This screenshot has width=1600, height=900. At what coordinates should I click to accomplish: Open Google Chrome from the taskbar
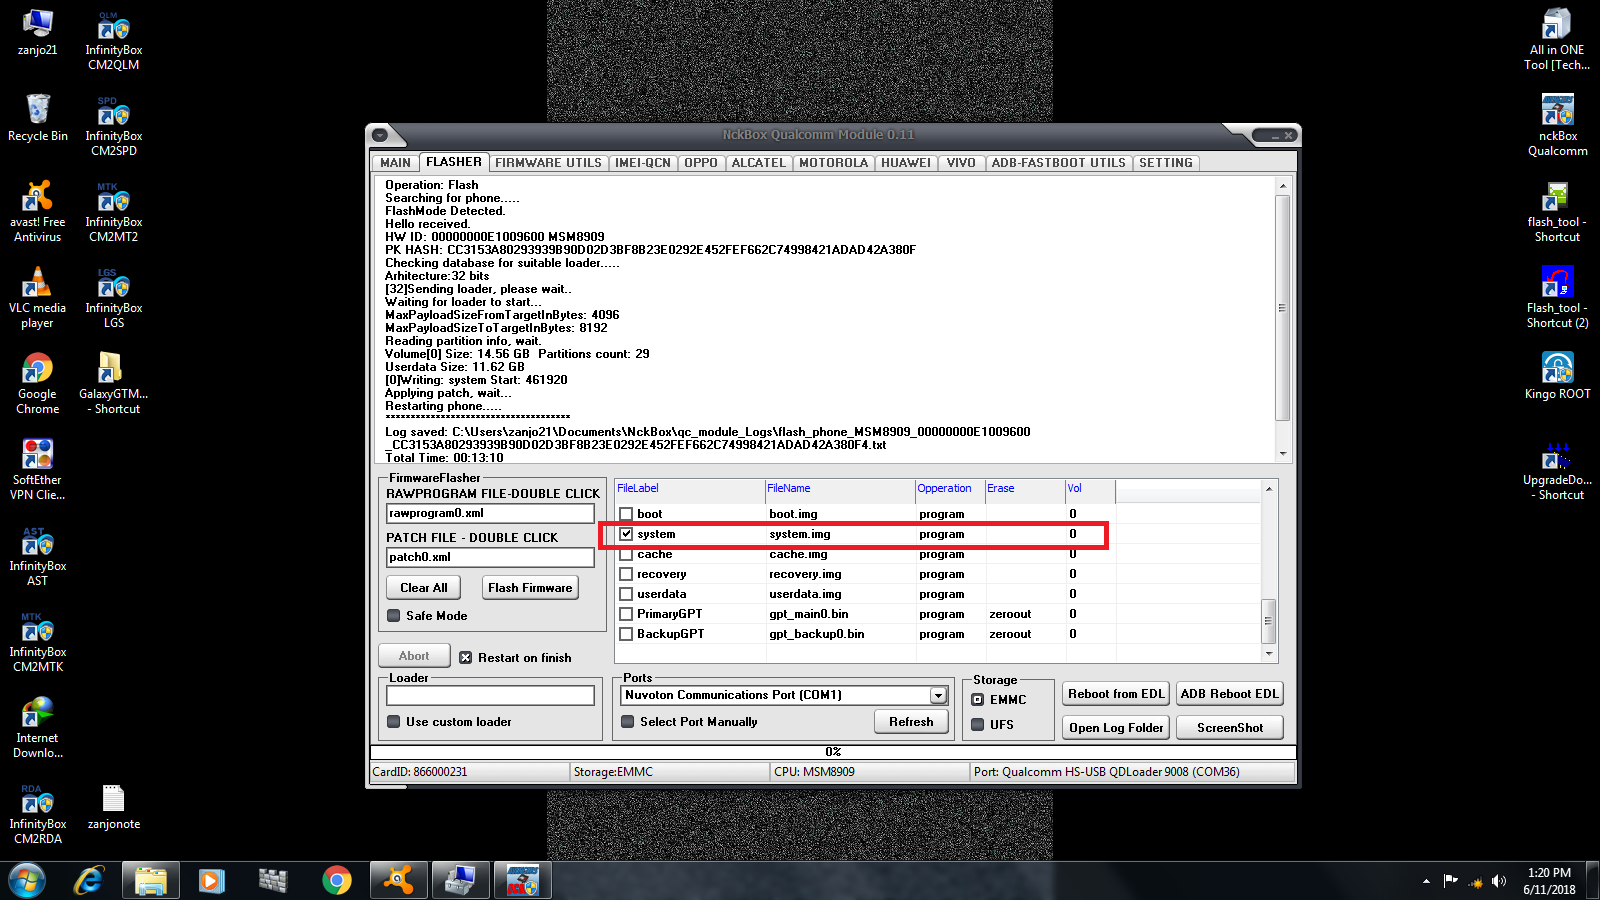coord(337,881)
